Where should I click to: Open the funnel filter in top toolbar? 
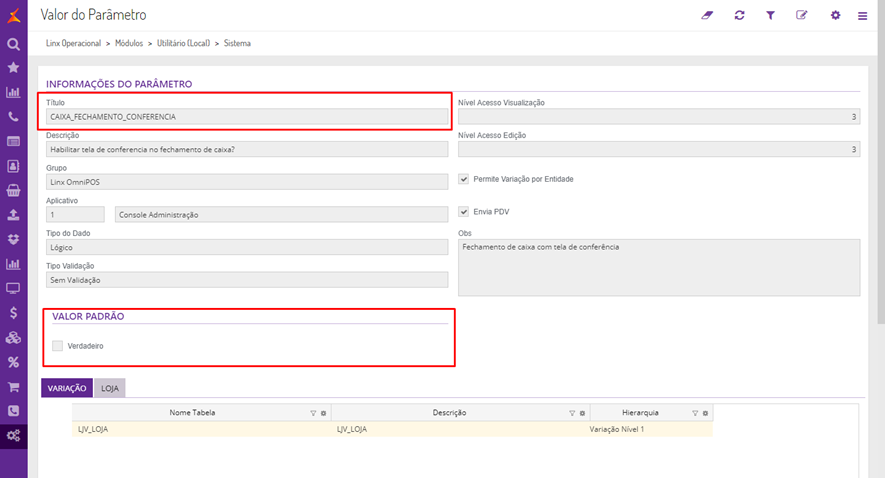point(770,15)
